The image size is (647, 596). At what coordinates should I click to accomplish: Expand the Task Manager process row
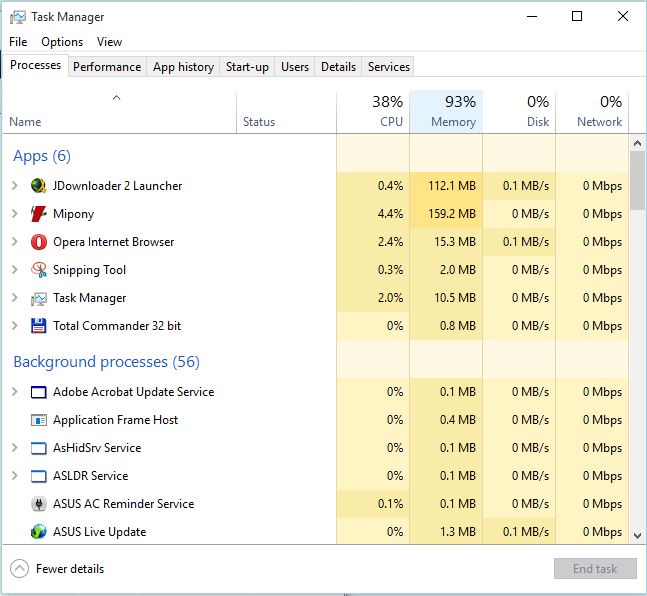(x=14, y=298)
